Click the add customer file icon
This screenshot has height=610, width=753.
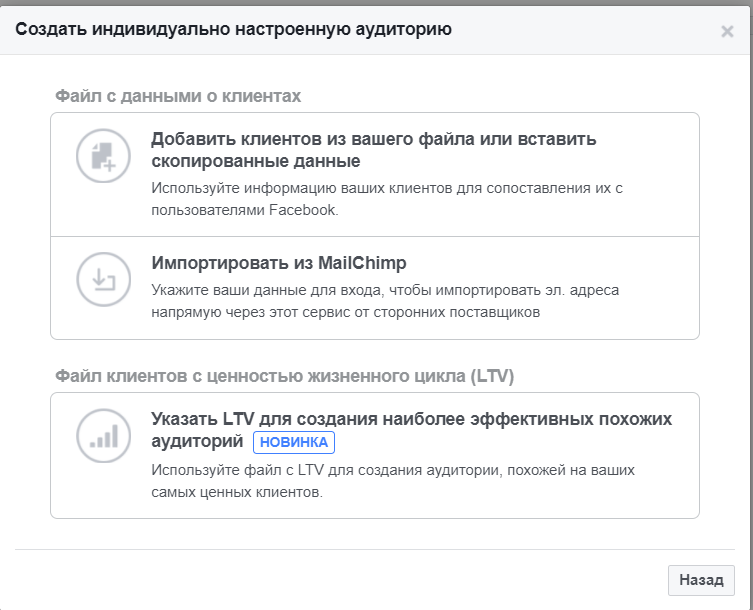tap(104, 156)
